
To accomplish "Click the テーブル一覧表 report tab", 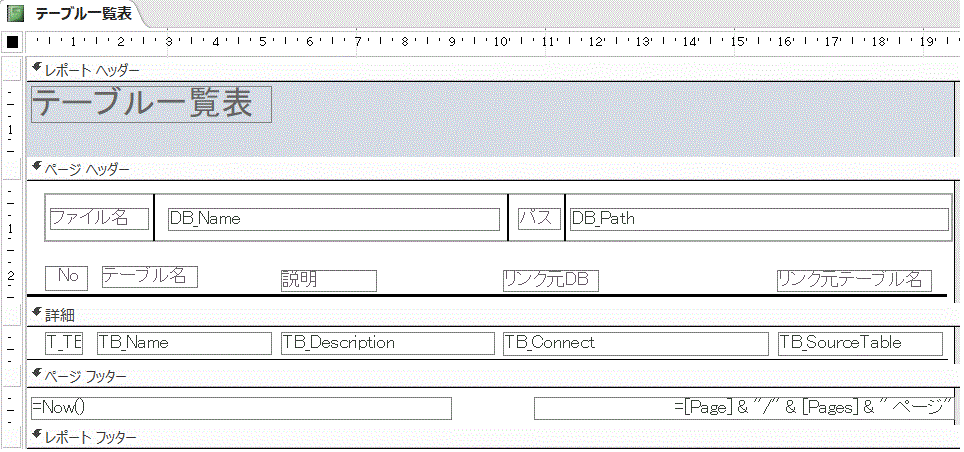I will (x=82, y=13).
